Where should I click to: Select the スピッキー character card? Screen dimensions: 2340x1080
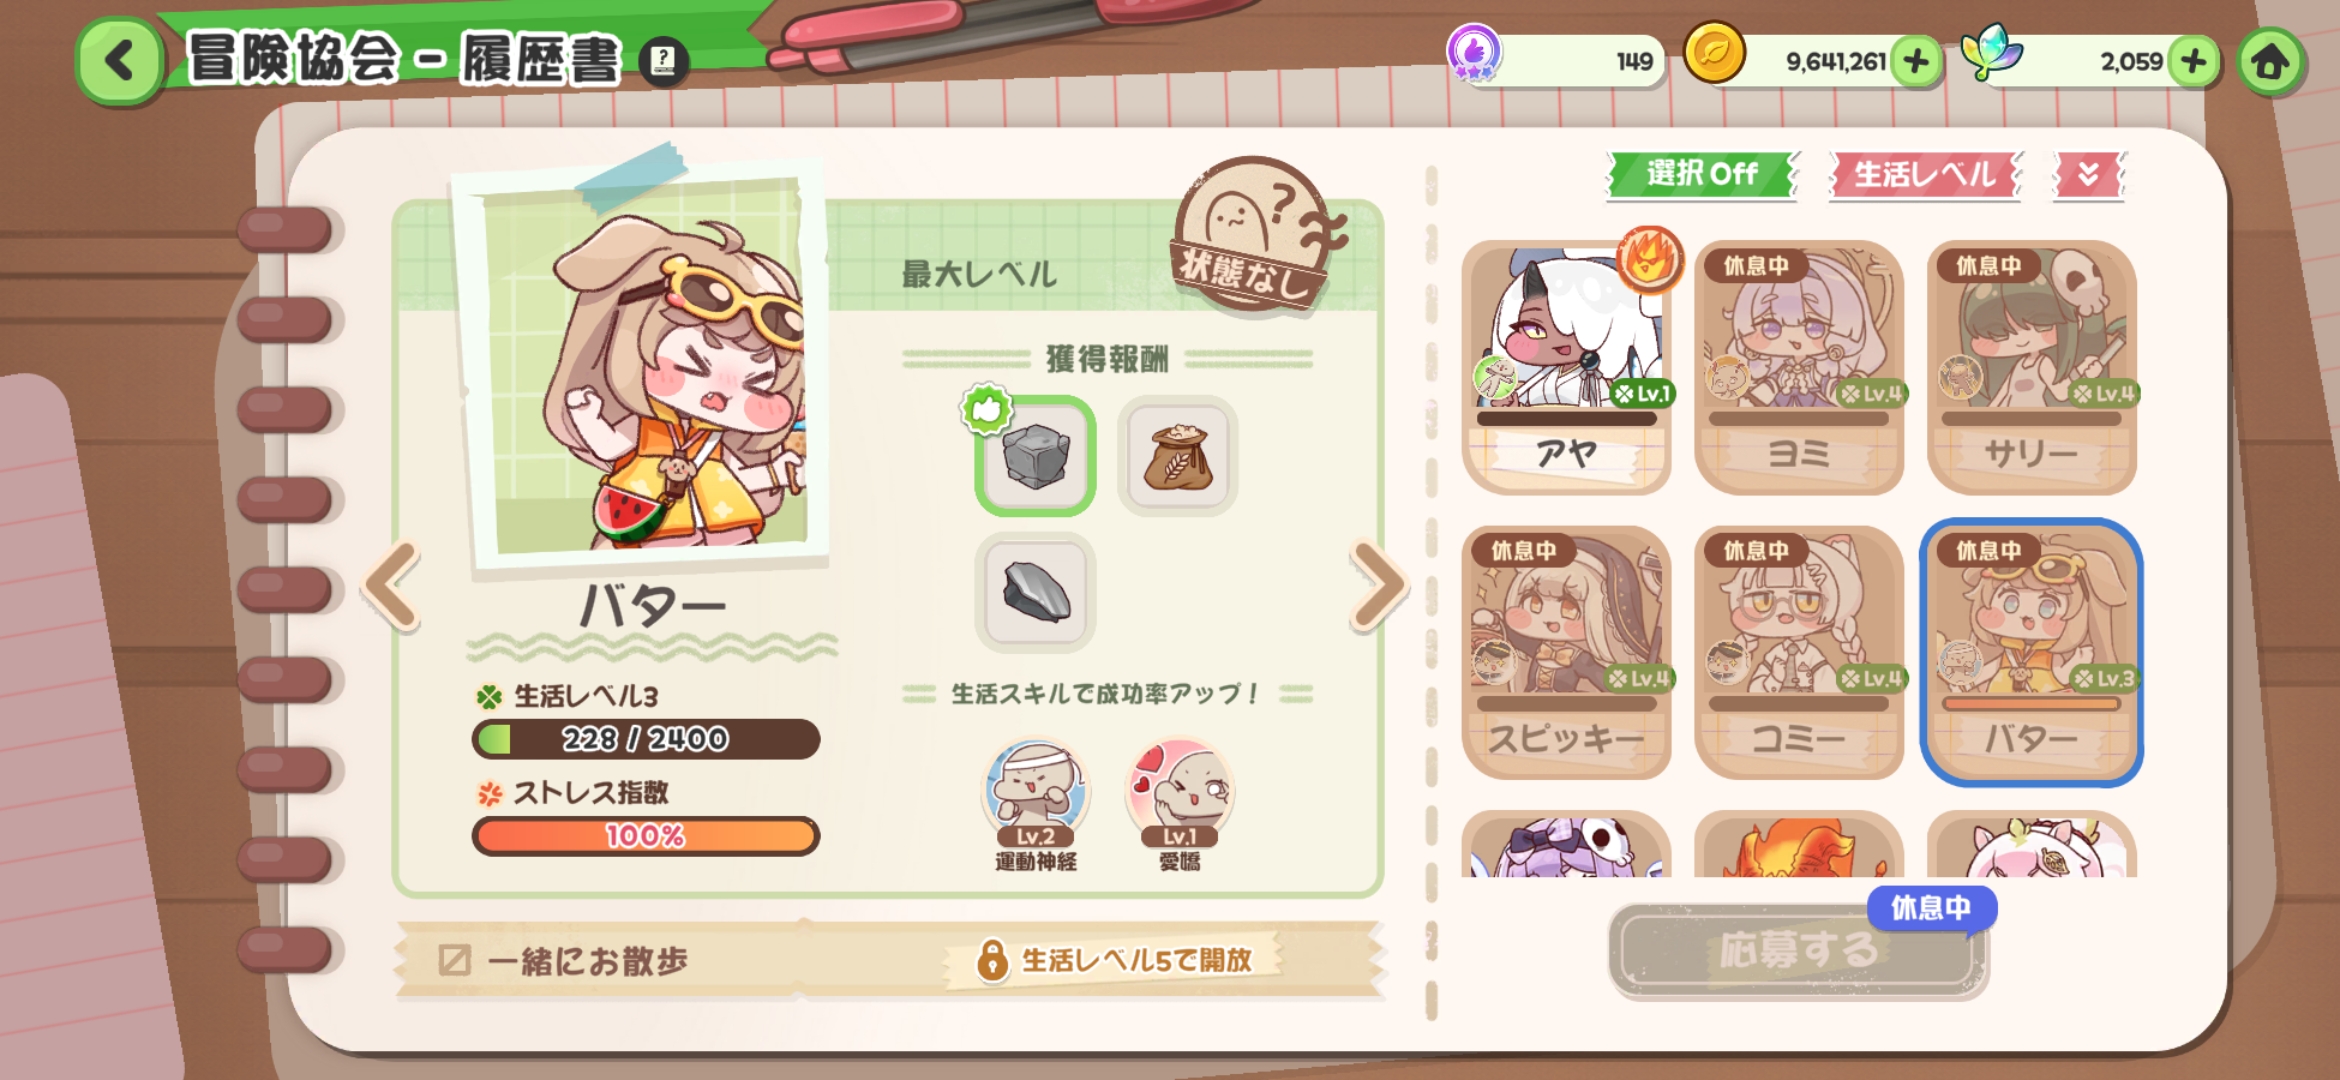1566,652
